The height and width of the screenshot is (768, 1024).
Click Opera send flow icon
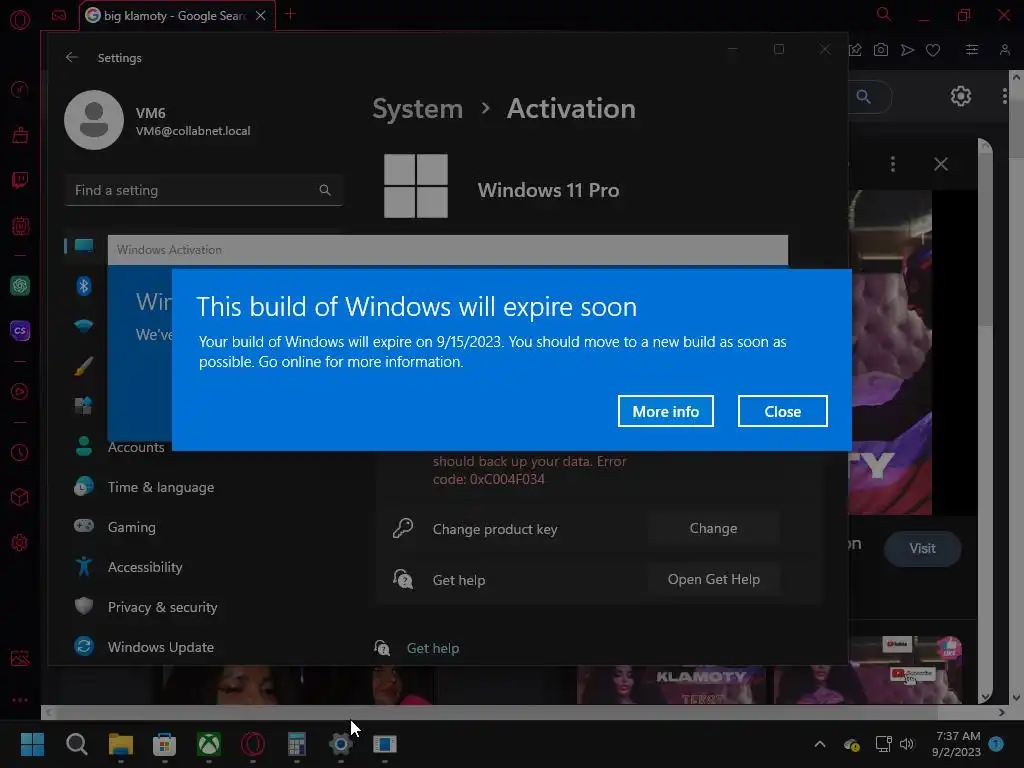click(907, 50)
